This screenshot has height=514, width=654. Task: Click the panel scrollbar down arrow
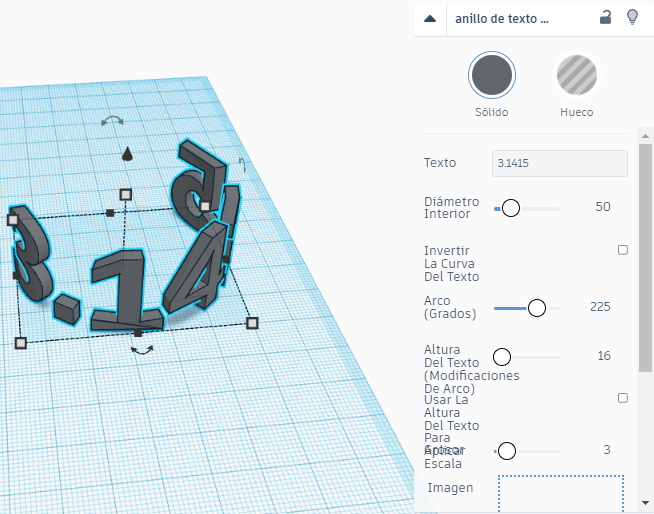pyautogui.click(x=645, y=503)
